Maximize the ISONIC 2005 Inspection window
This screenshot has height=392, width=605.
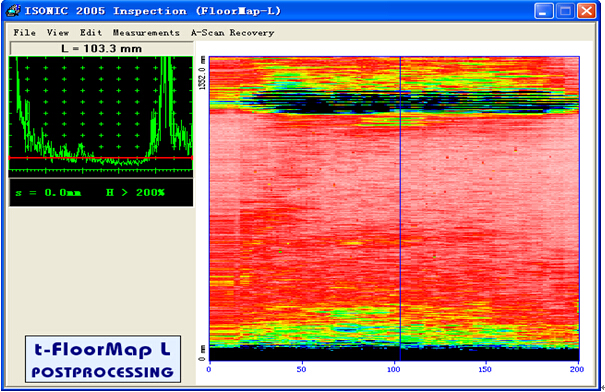tap(565, 11)
